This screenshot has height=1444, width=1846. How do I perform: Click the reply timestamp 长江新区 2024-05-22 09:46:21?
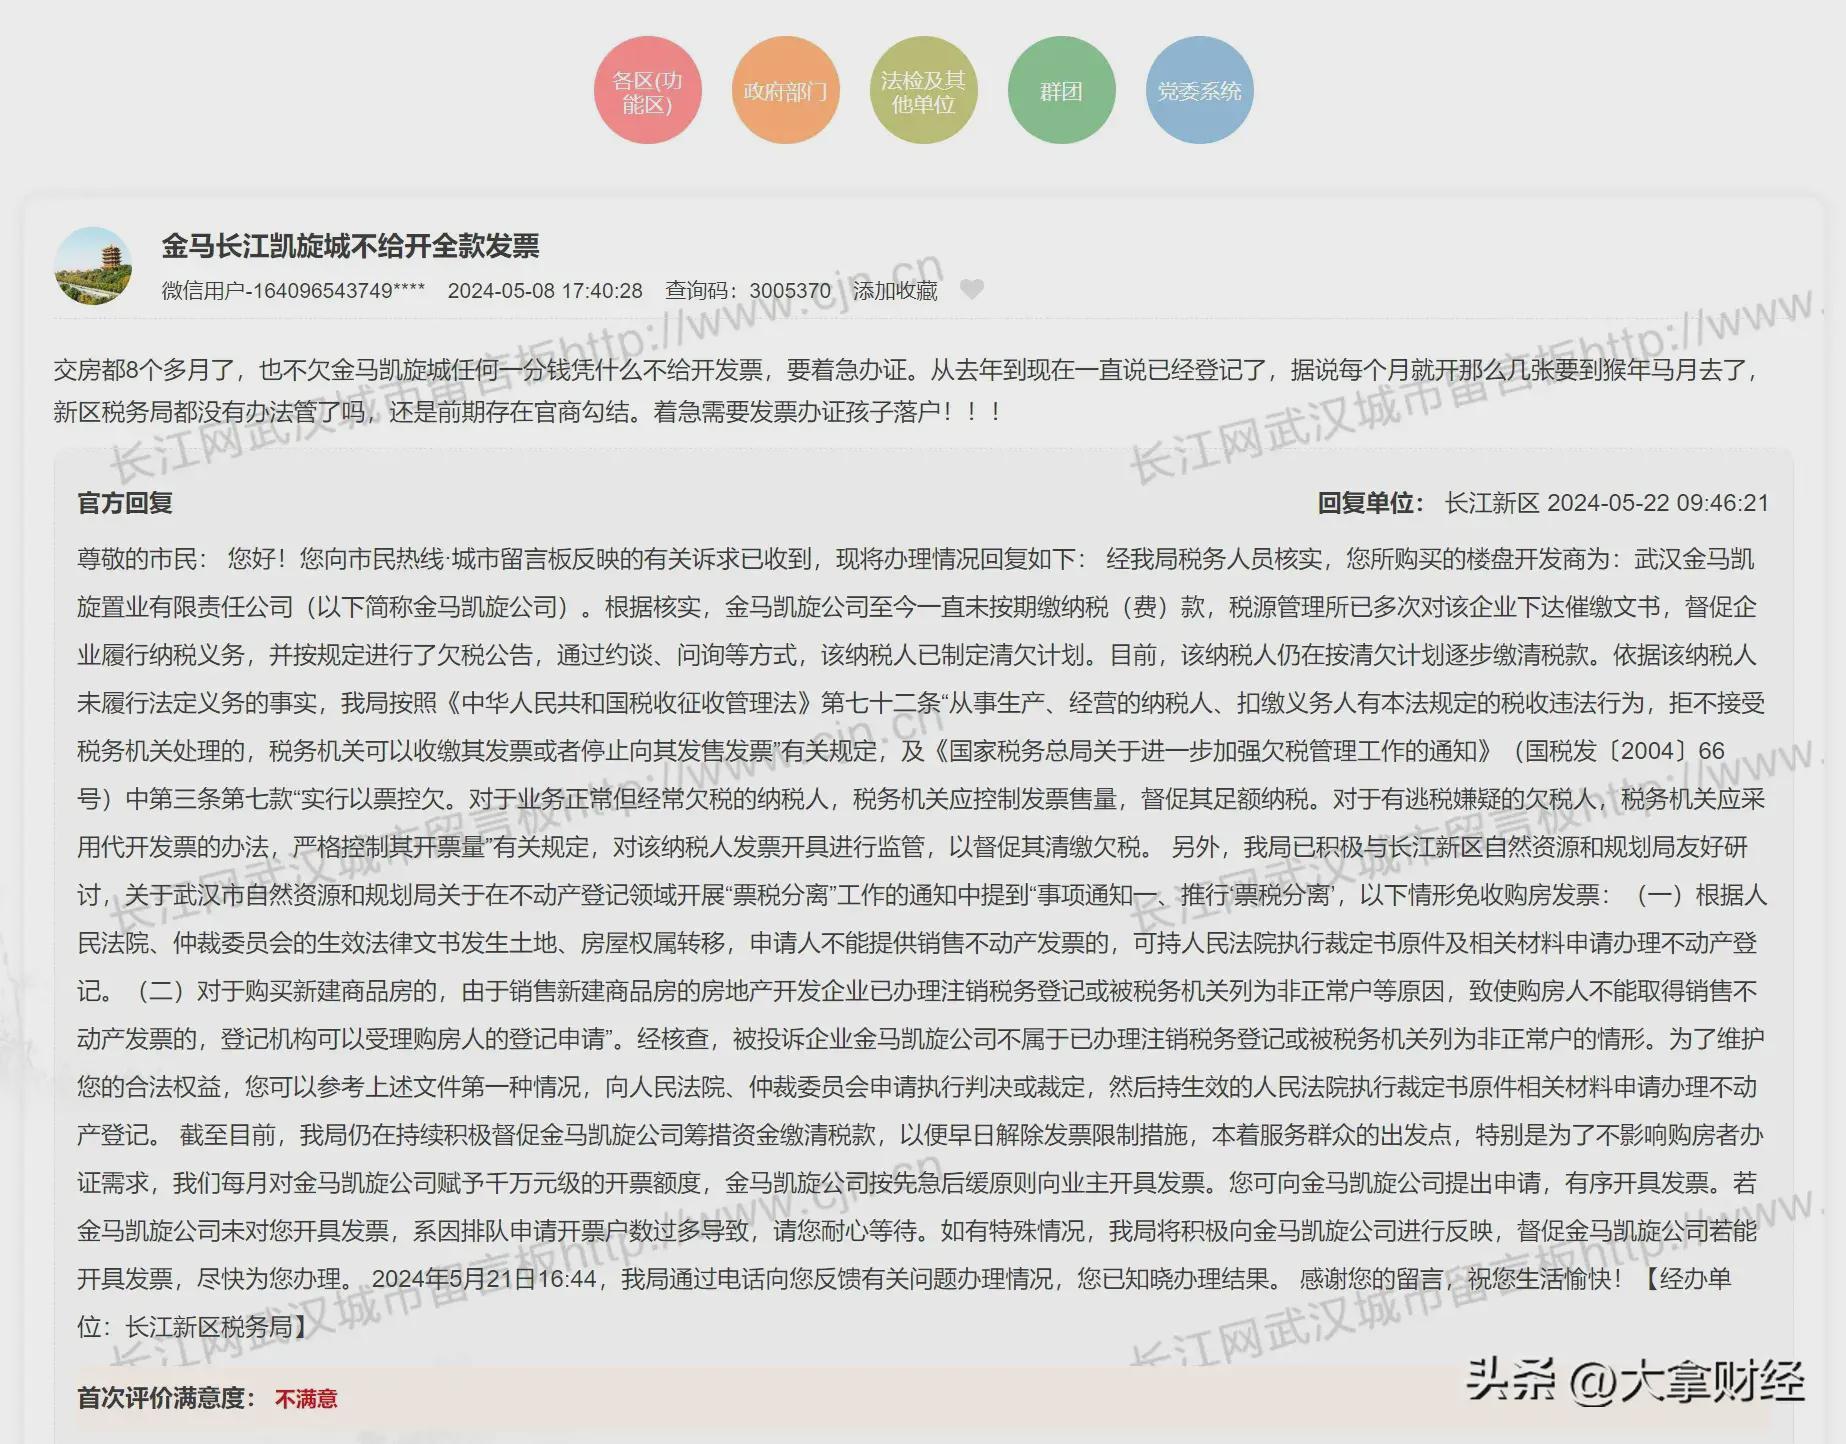click(1606, 503)
